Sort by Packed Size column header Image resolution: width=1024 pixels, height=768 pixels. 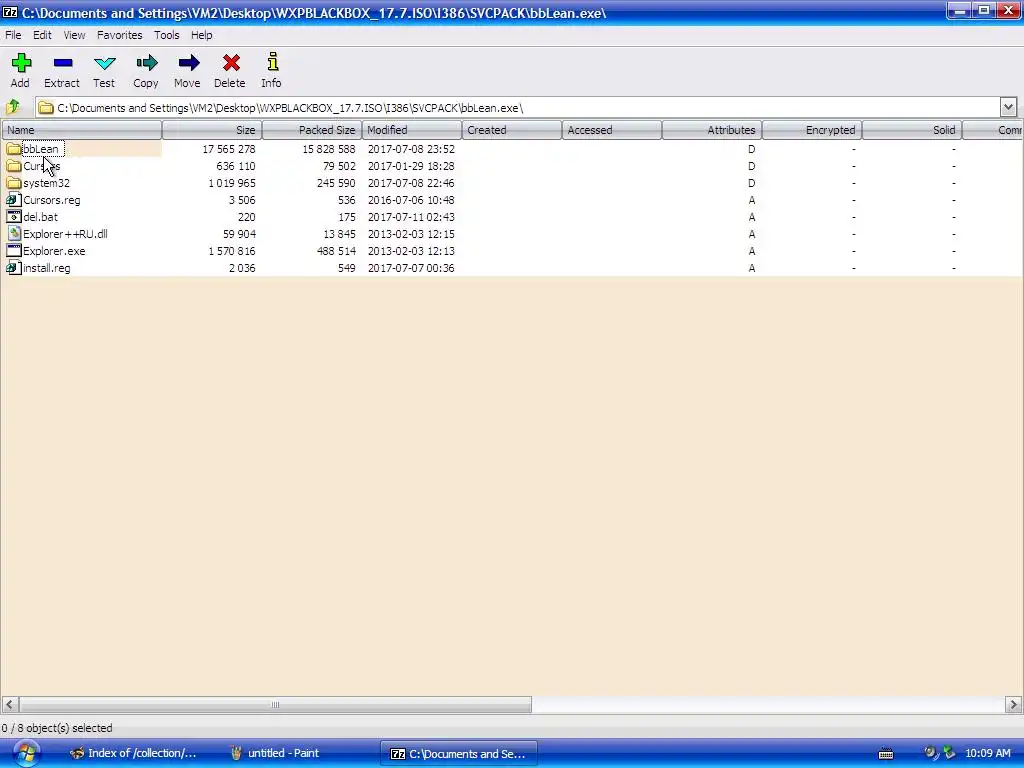click(x=312, y=130)
